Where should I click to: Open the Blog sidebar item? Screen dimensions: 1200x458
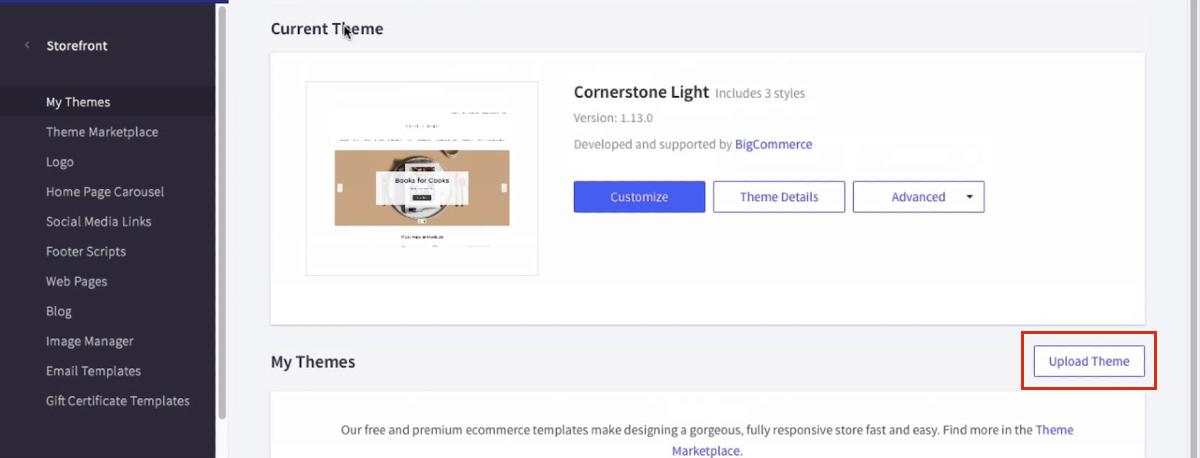click(59, 311)
